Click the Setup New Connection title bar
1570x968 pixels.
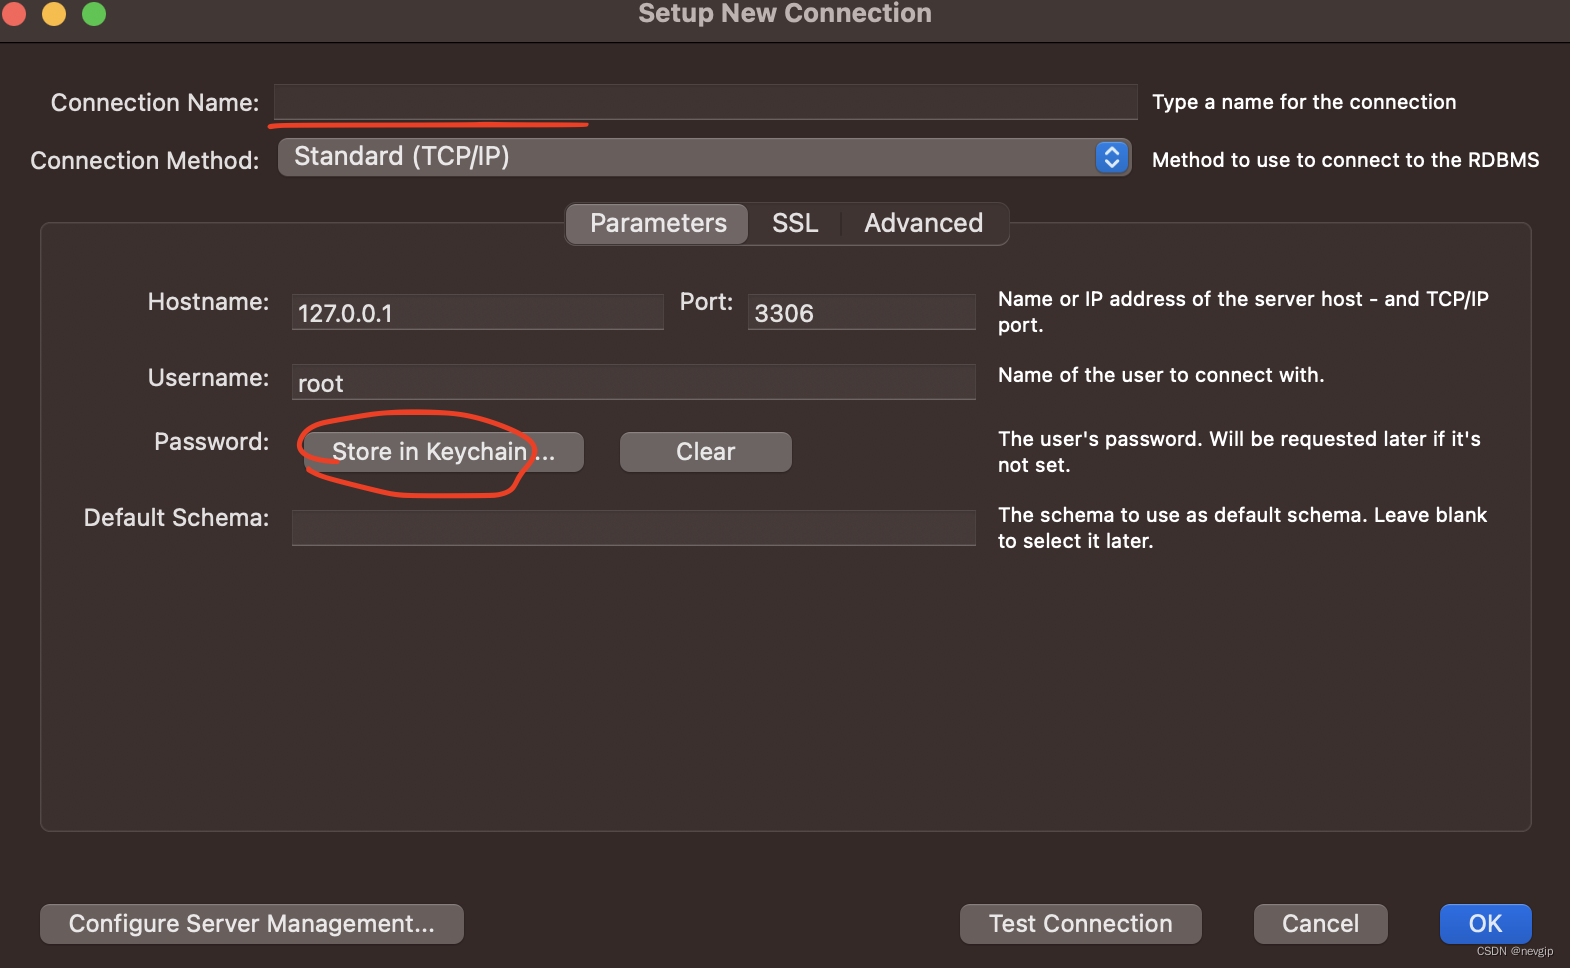(x=785, y=13)
